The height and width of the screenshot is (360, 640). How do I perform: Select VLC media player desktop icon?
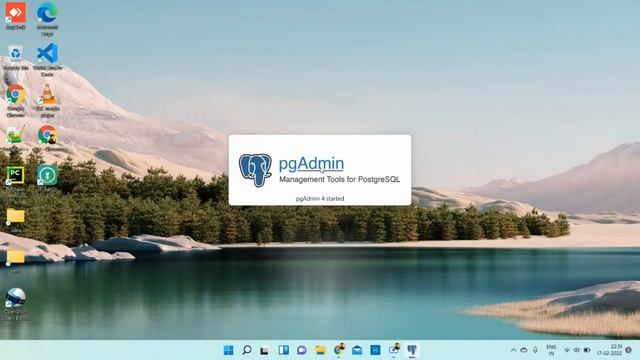pyautogui.click(x=47, y=101)
